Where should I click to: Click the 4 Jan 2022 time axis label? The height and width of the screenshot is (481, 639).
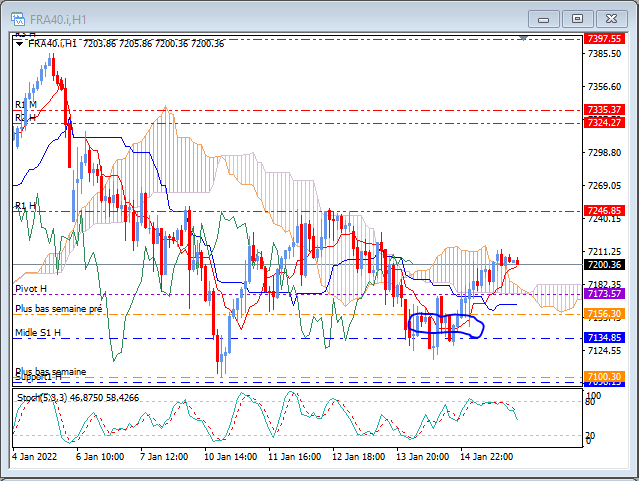point(35,457)
